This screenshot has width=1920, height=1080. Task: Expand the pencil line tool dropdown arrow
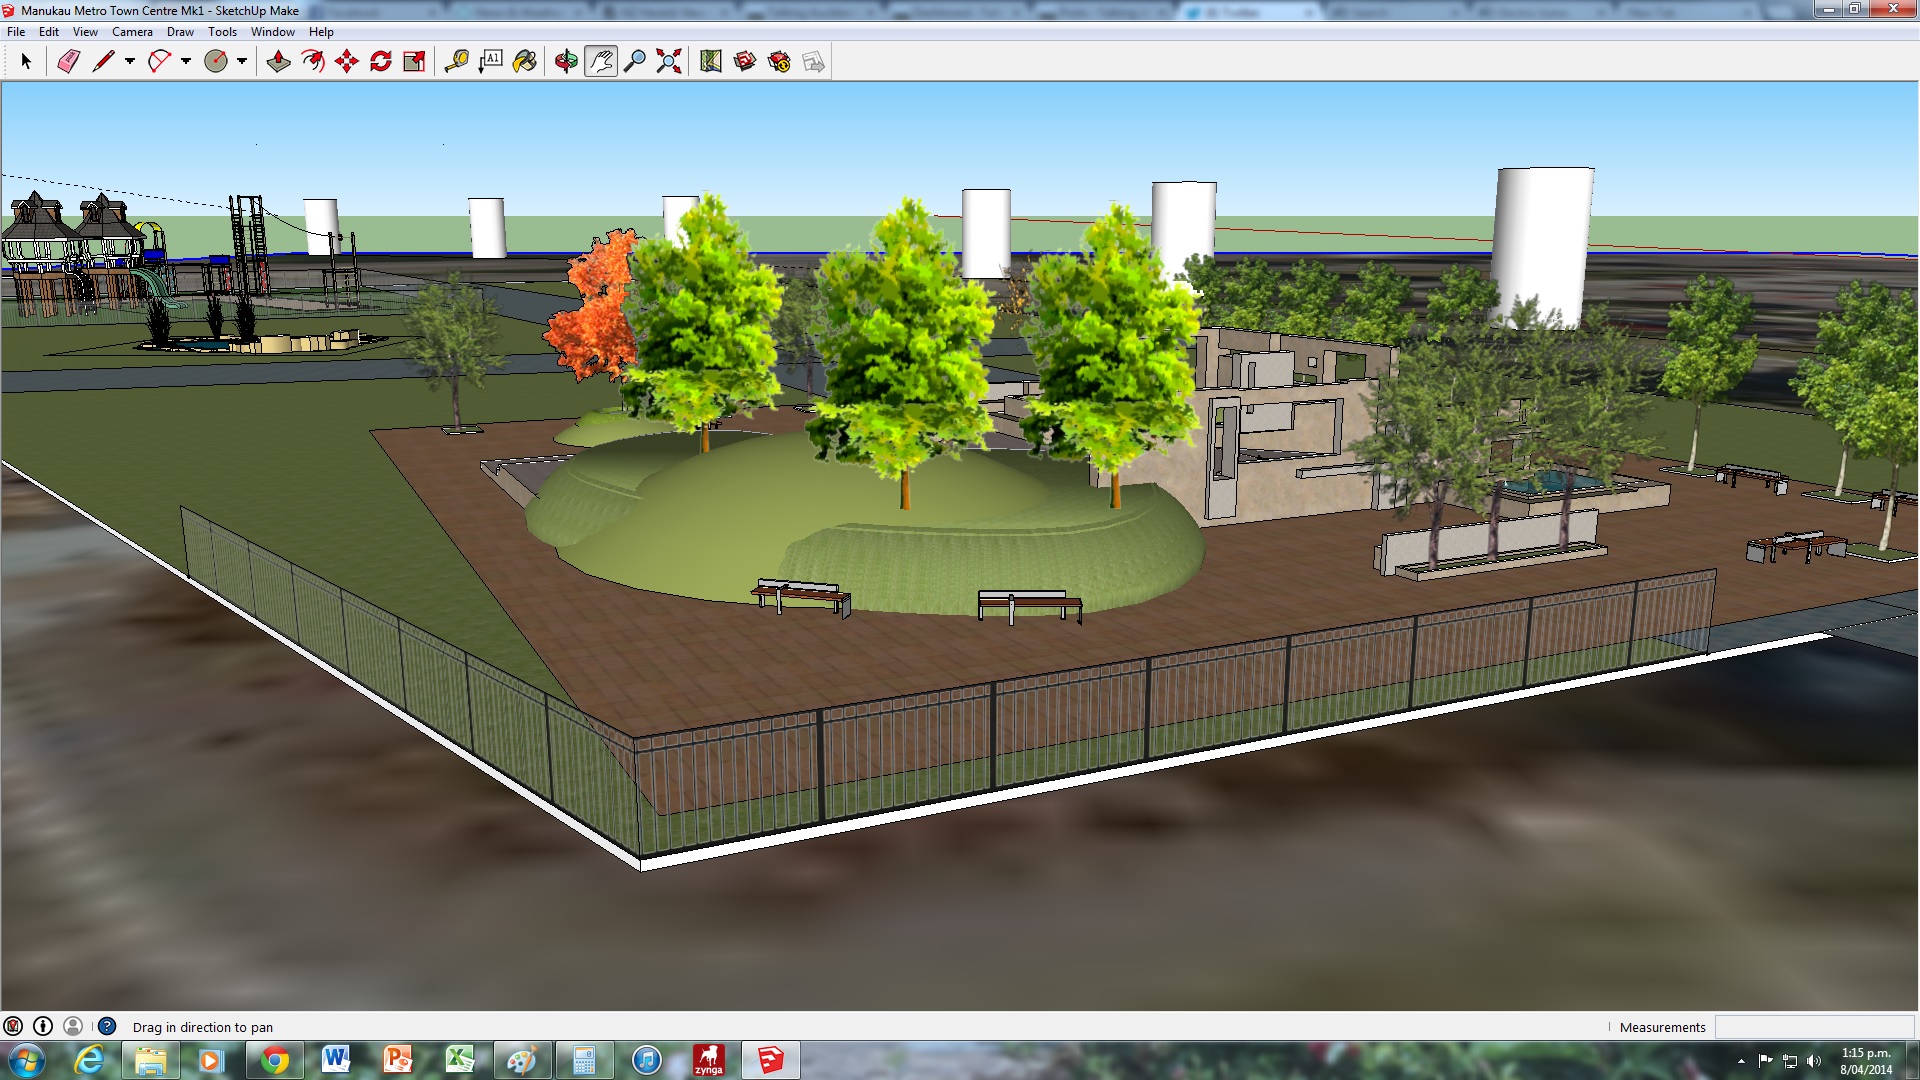click(x=130, y=62)
